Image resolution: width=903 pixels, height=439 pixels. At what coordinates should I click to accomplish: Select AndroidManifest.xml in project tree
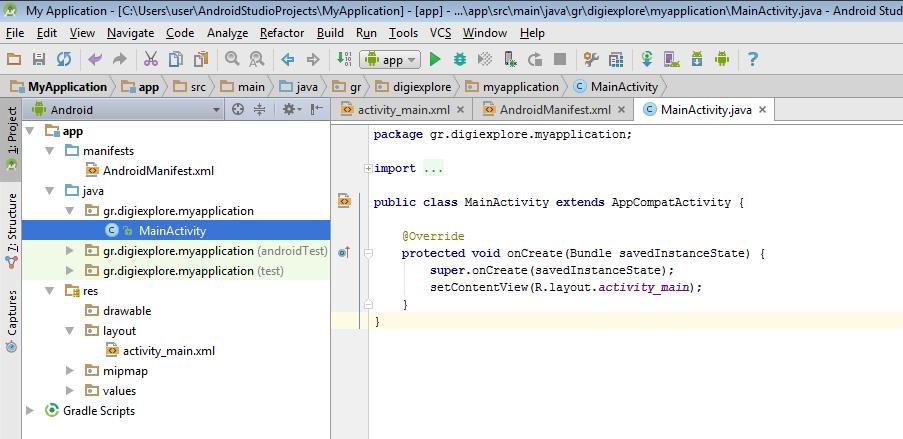(150, 171)
